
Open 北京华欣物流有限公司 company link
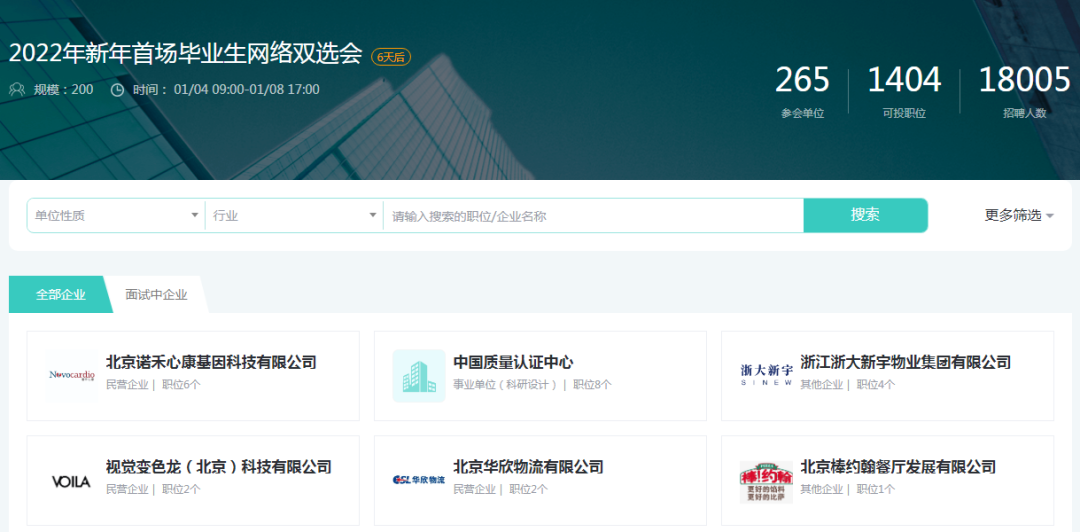click(x=528, y=467)
